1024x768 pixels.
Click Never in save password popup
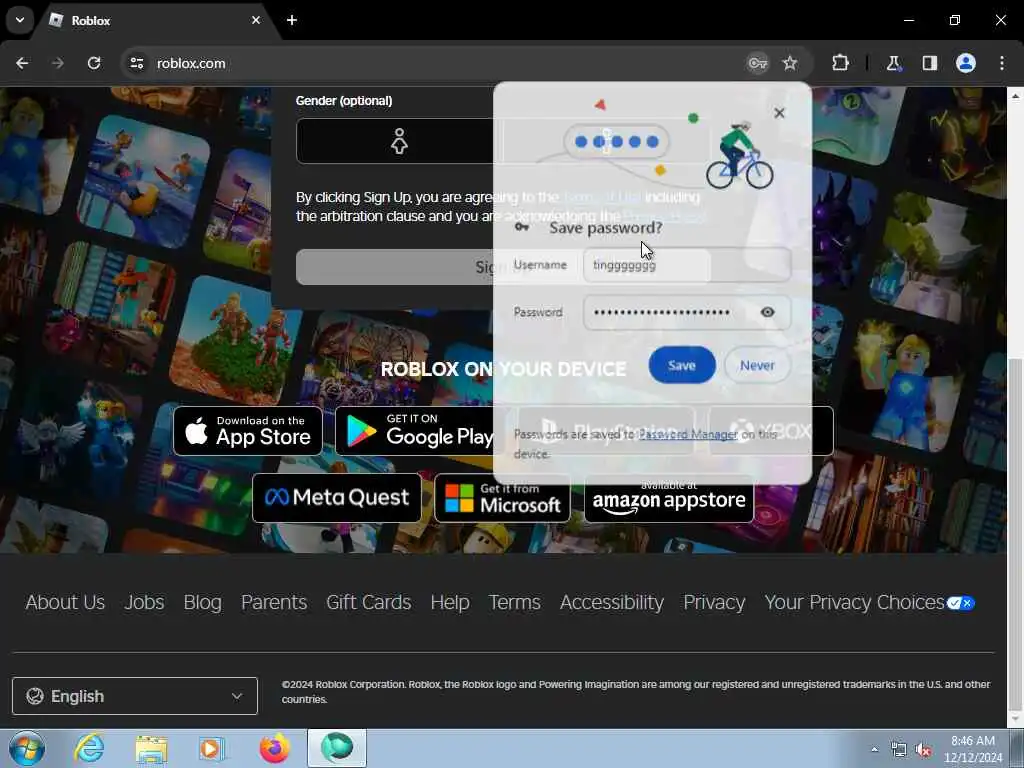click(x=758, y=365)
